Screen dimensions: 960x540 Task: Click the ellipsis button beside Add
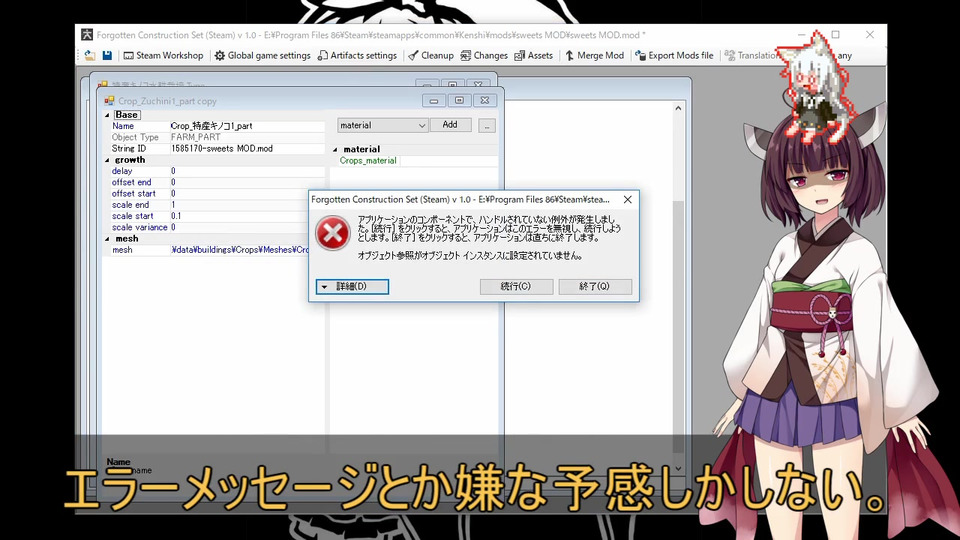487,126
